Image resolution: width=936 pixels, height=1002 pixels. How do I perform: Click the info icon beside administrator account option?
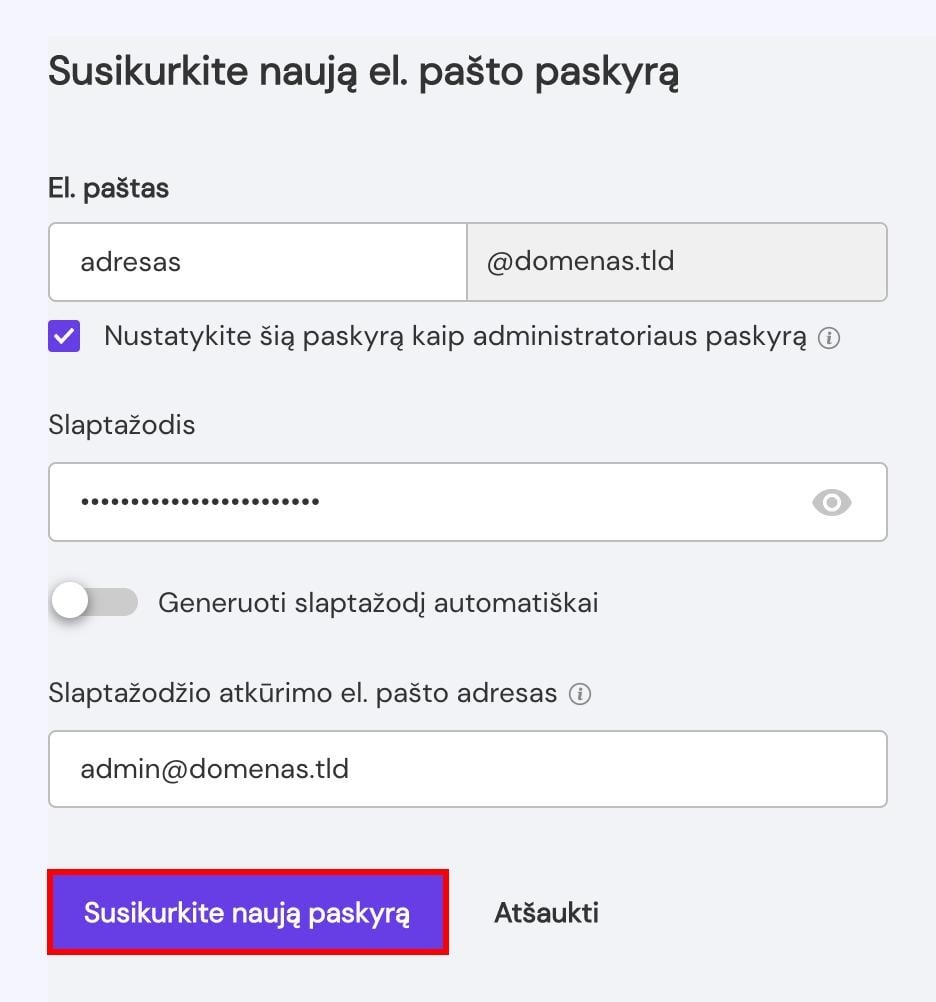829,338
